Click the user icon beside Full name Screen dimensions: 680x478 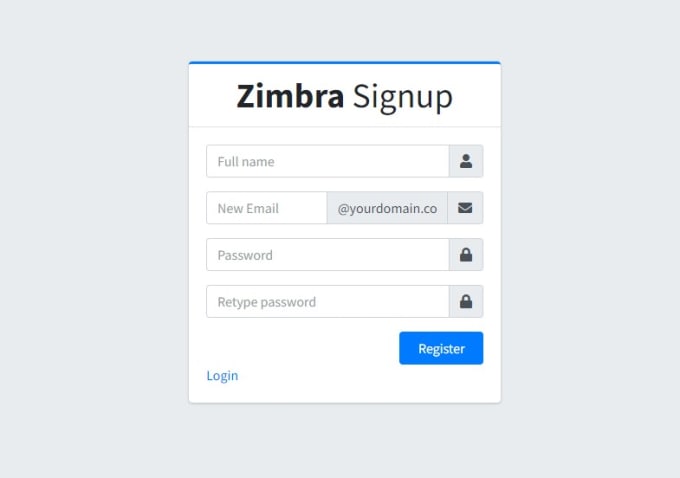466,161
